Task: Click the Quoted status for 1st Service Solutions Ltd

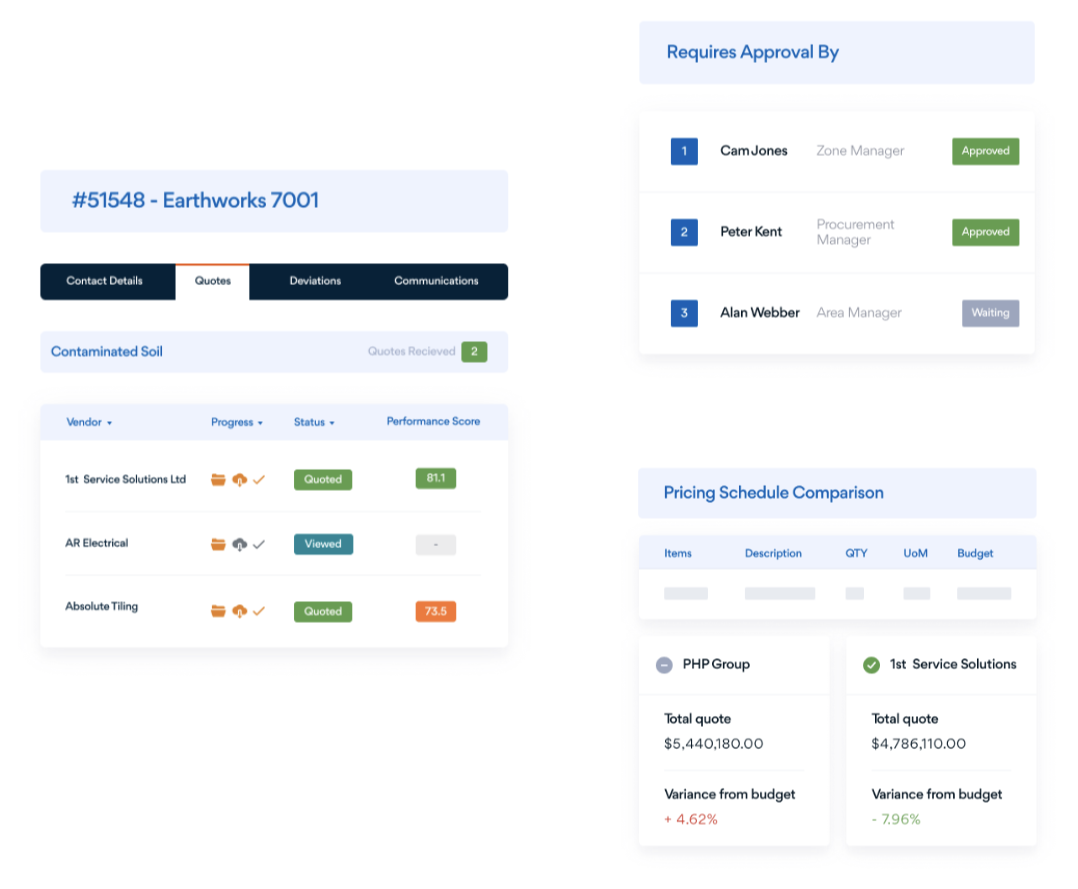Action: tap(323, 480)
